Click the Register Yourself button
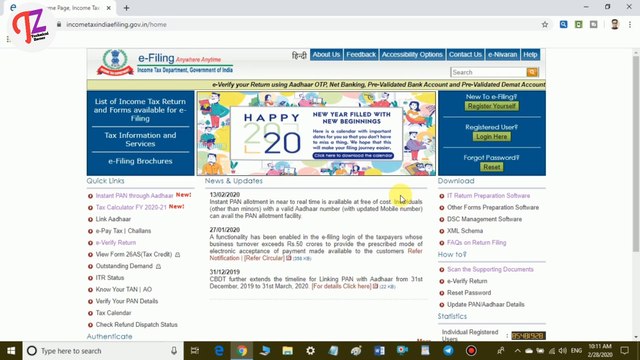The height and width of the screenshot is (360, 640). [491, 106]
